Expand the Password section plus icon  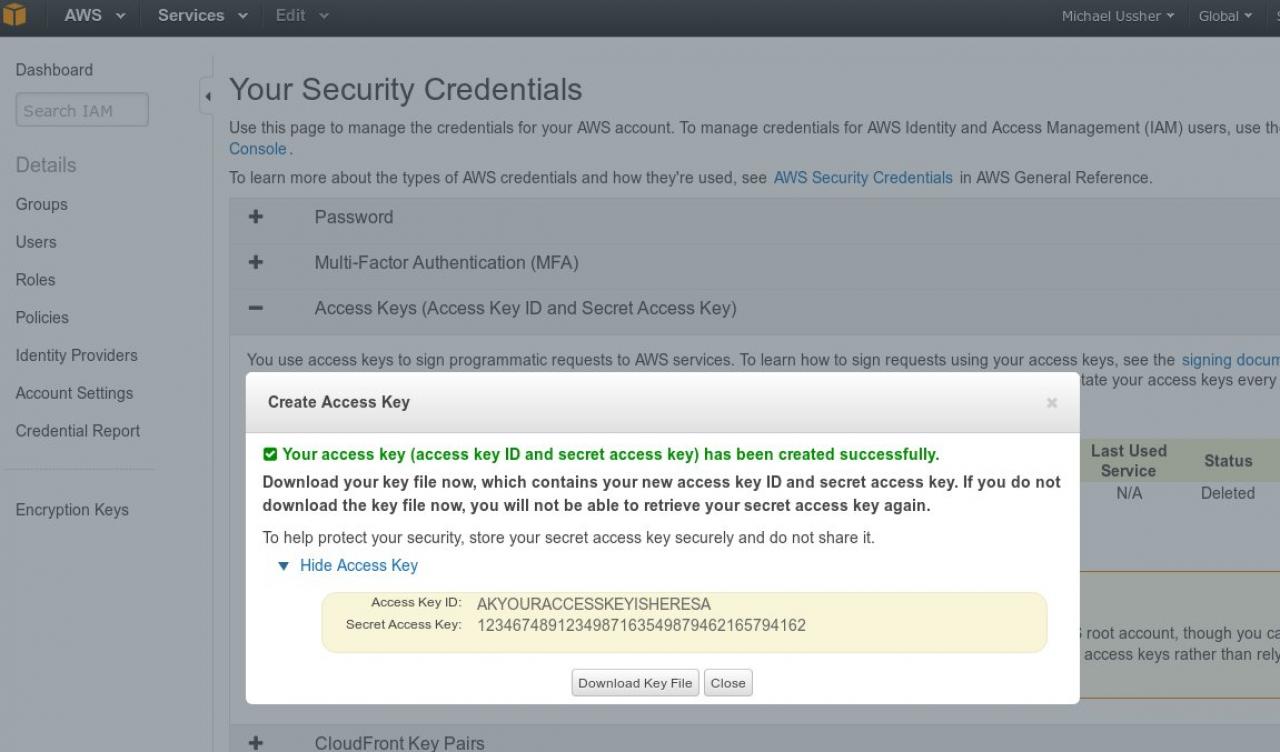pyautogui.click(x=256, y=217)
